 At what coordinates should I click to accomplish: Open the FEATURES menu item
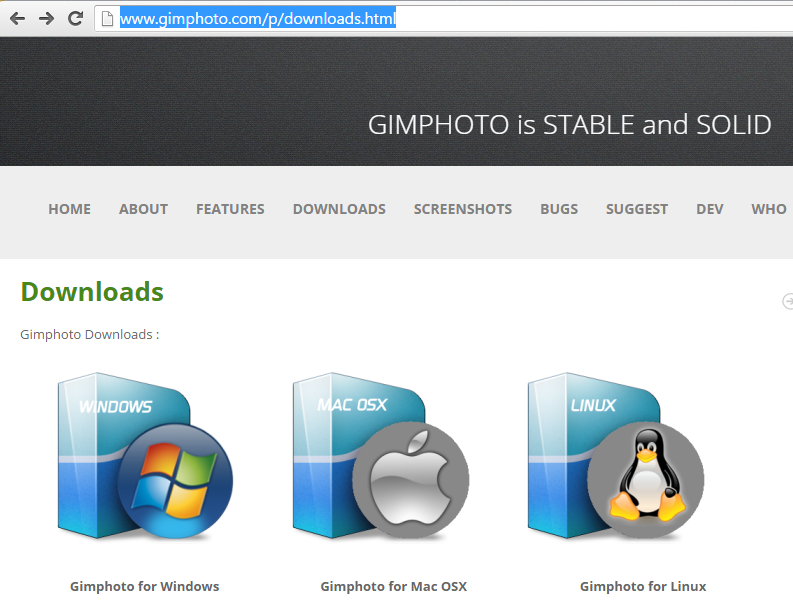coord(230,209)
